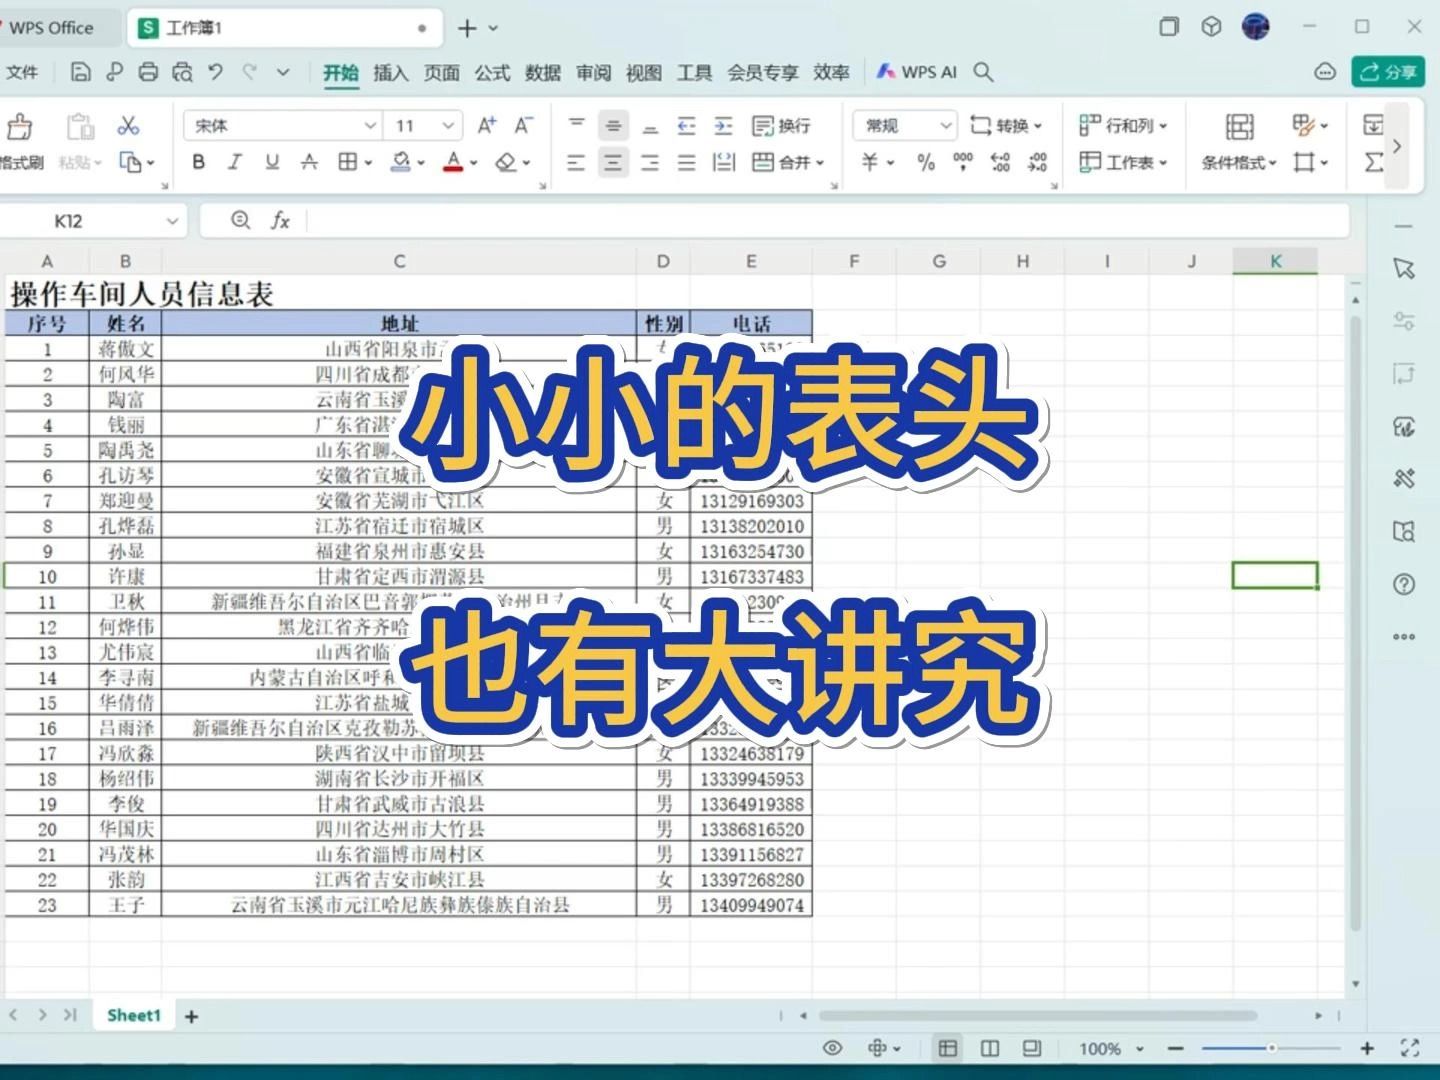Click AutoSum sigma icon
1440x1080 pixels.
pos(1374,162)
